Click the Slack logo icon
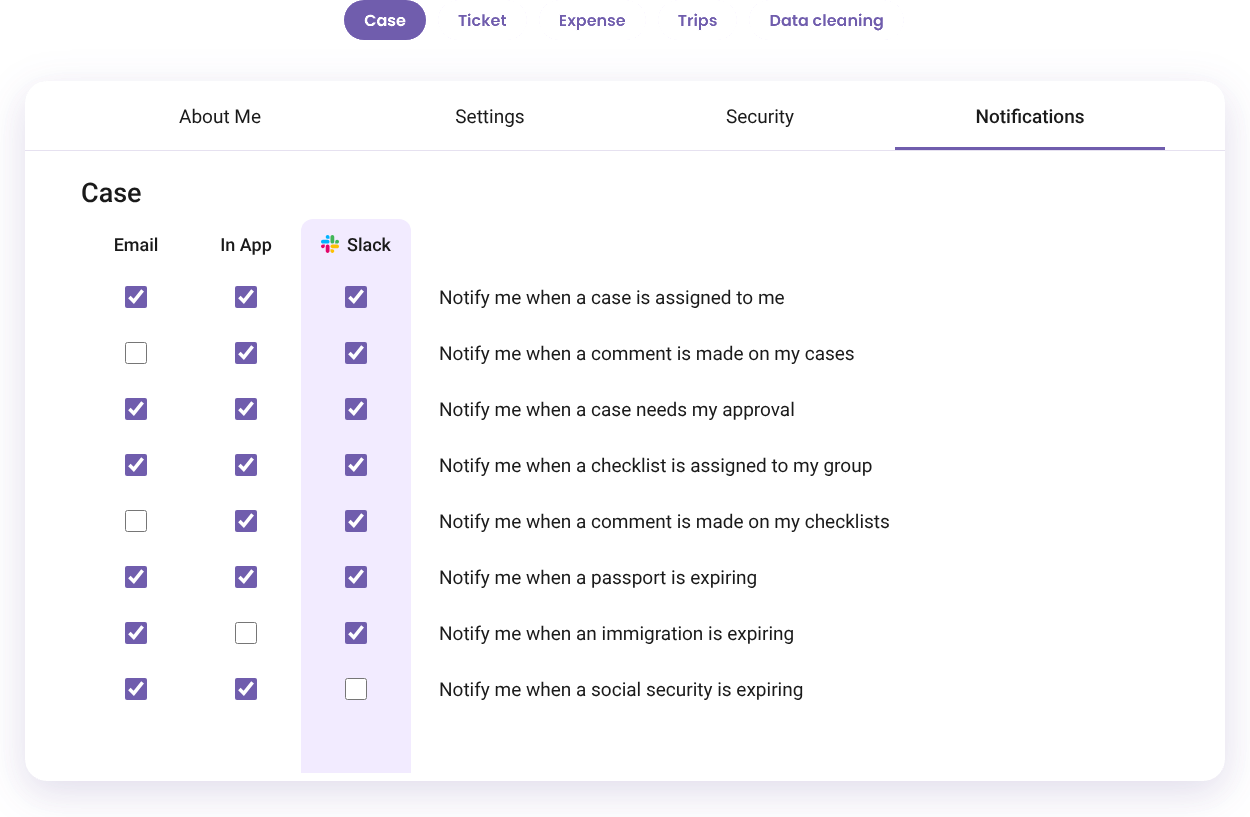Viewport: 1250px width, 817px height. pos(330,245)
